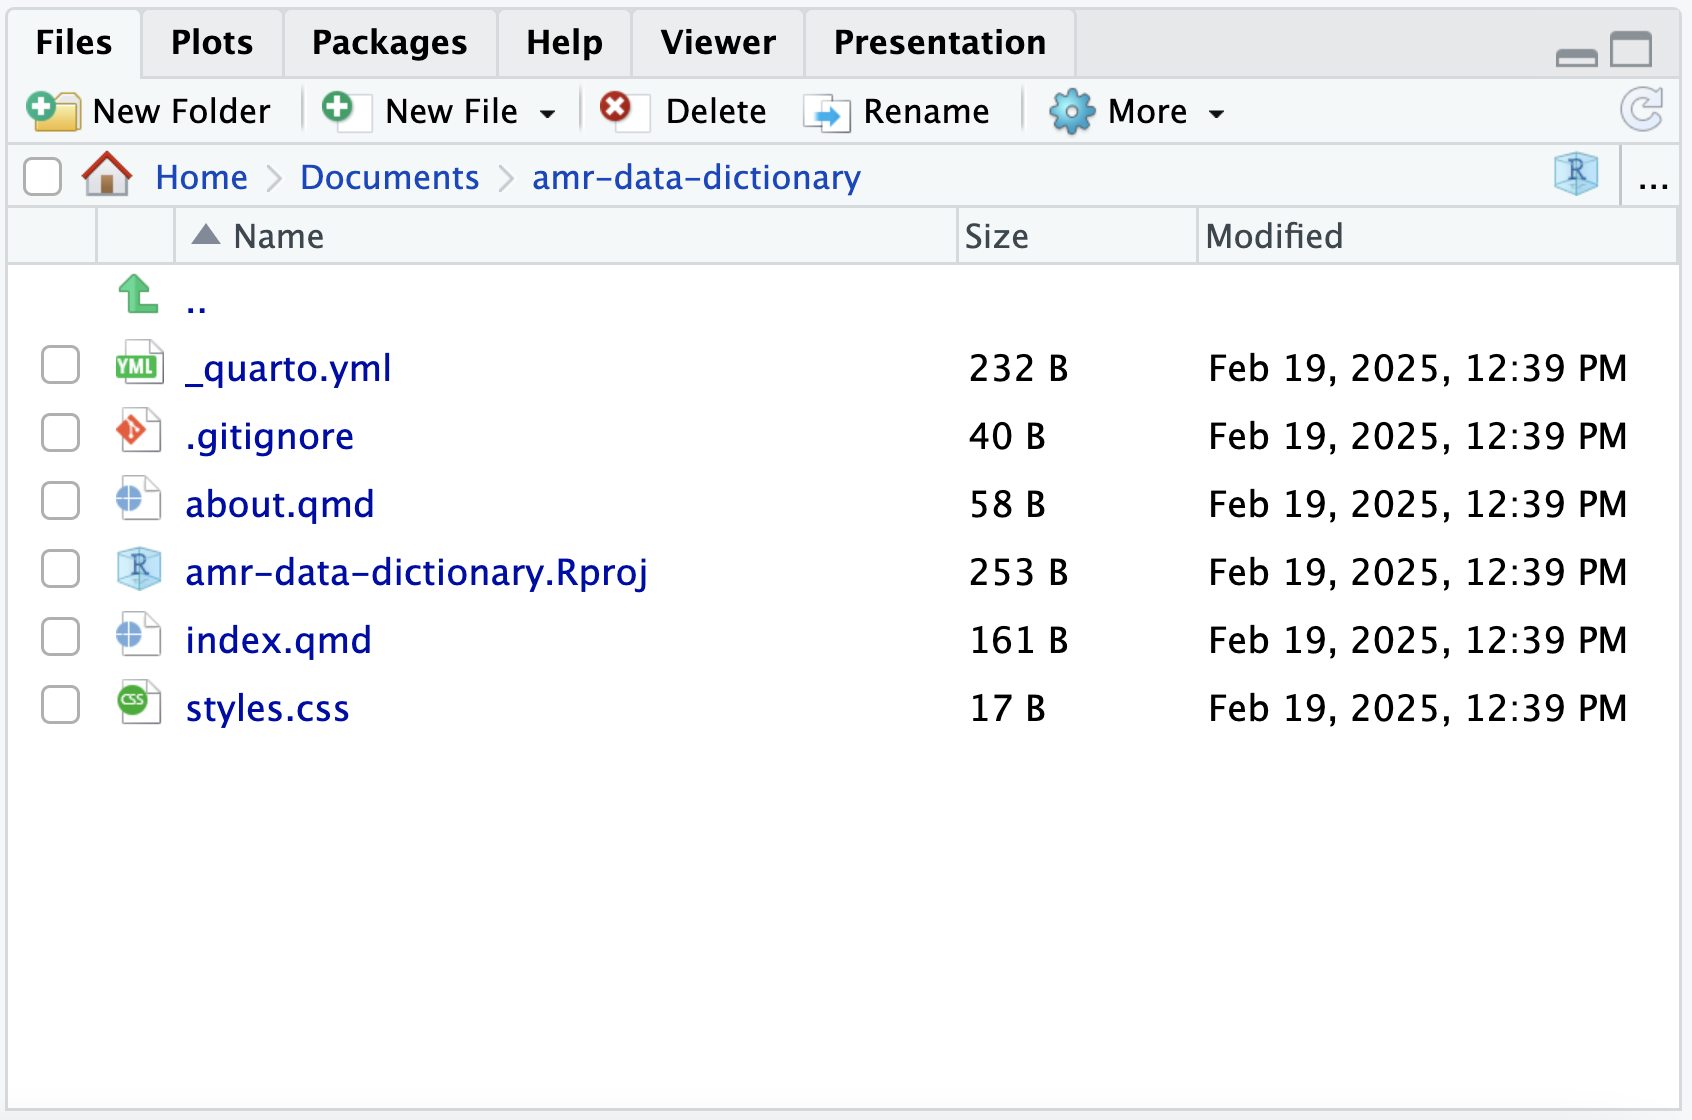
Task: Refresh the file listing
Action: [x=1642, y=110]
